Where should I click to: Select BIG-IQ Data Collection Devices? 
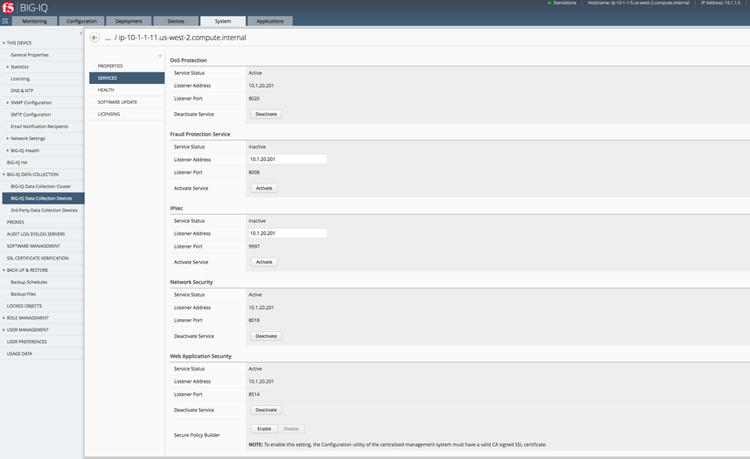(x=43, y=198)
